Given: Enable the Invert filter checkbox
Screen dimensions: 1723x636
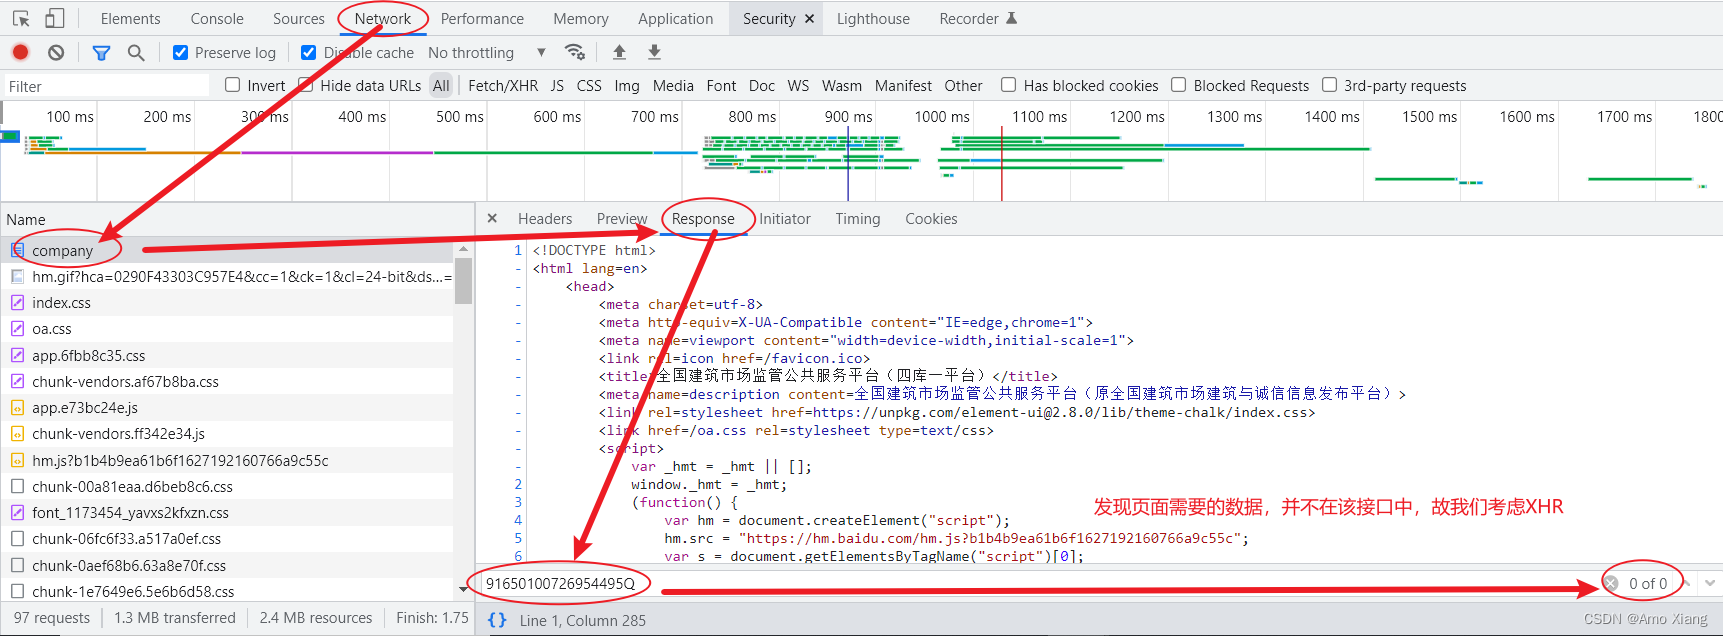Looking at the screenshot, I should pos(233,85).
